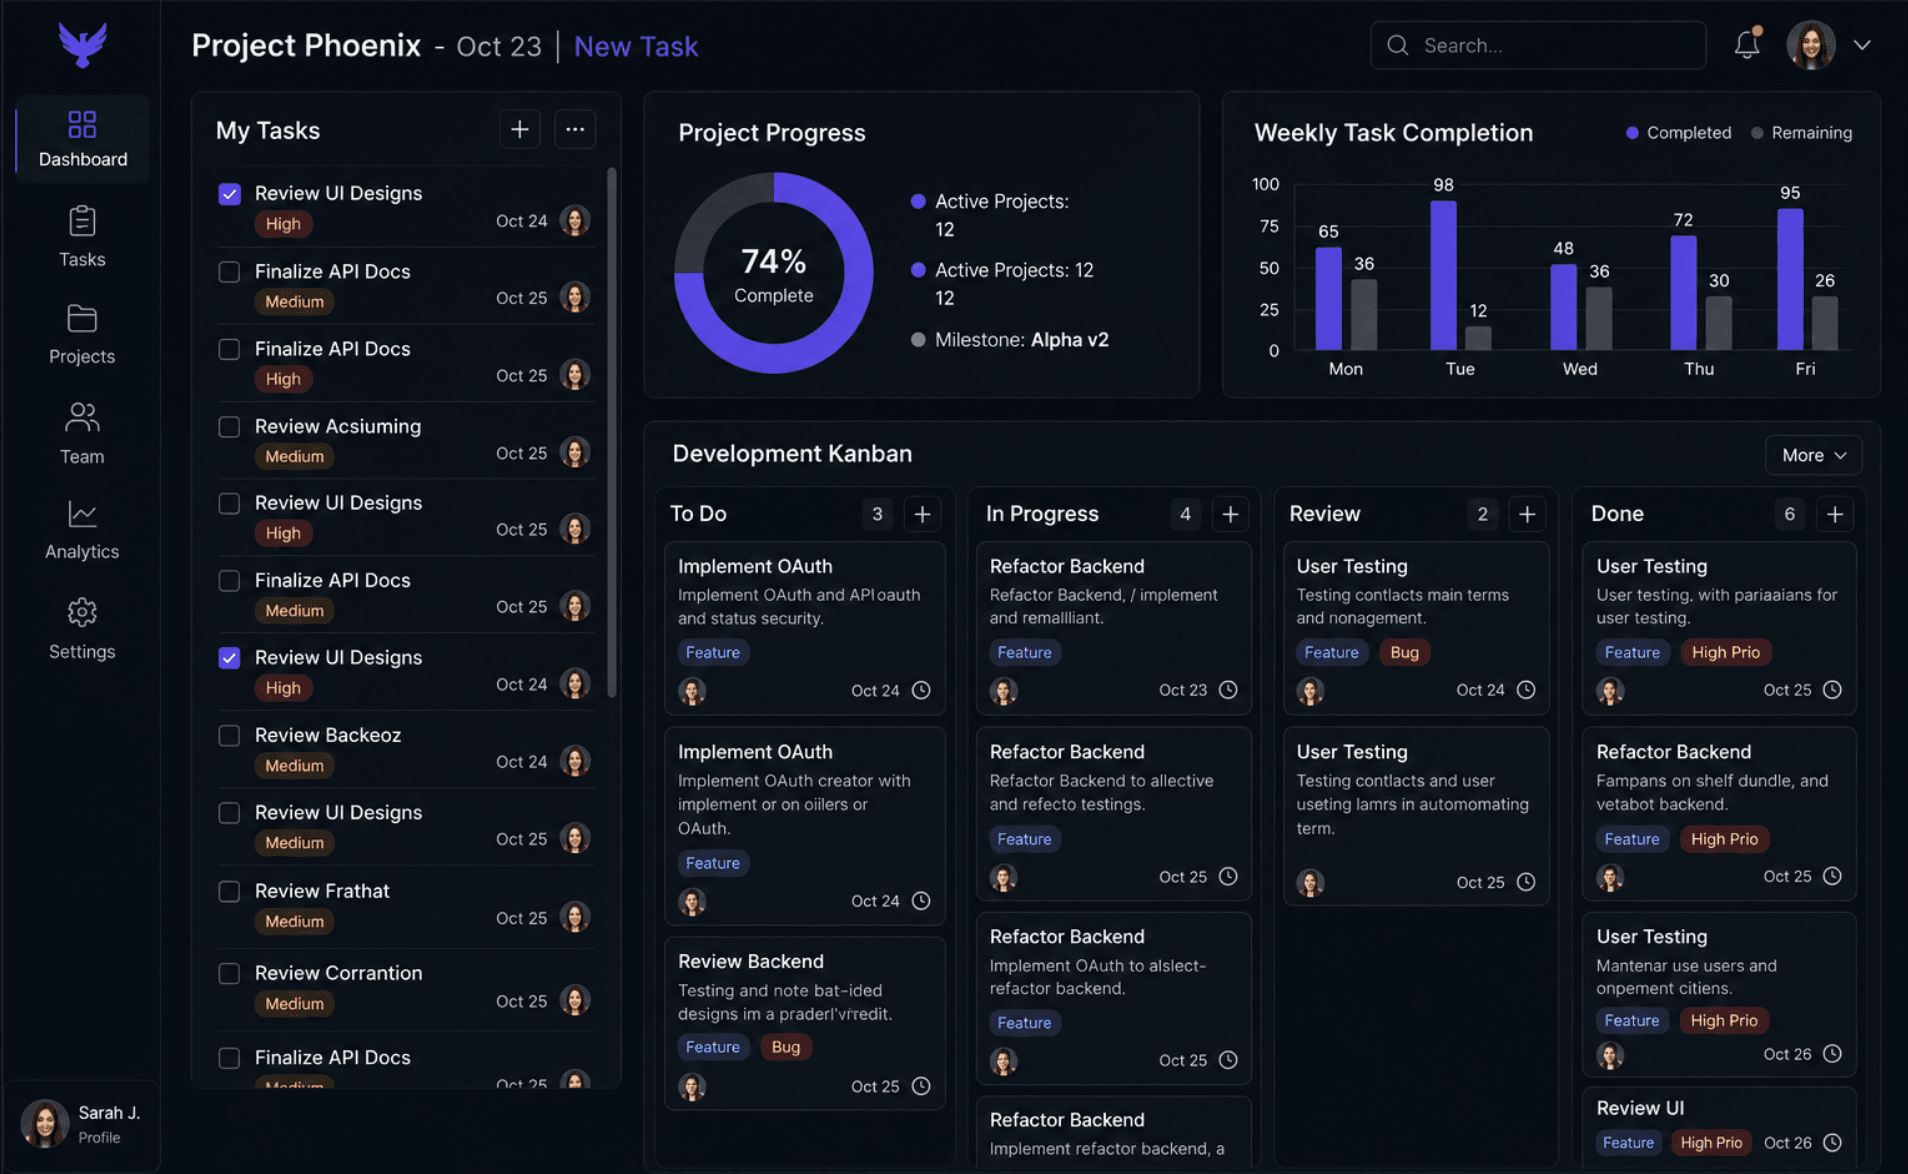Switch to Analytics view
The image size is (1908, 1174).
[82, 530]
